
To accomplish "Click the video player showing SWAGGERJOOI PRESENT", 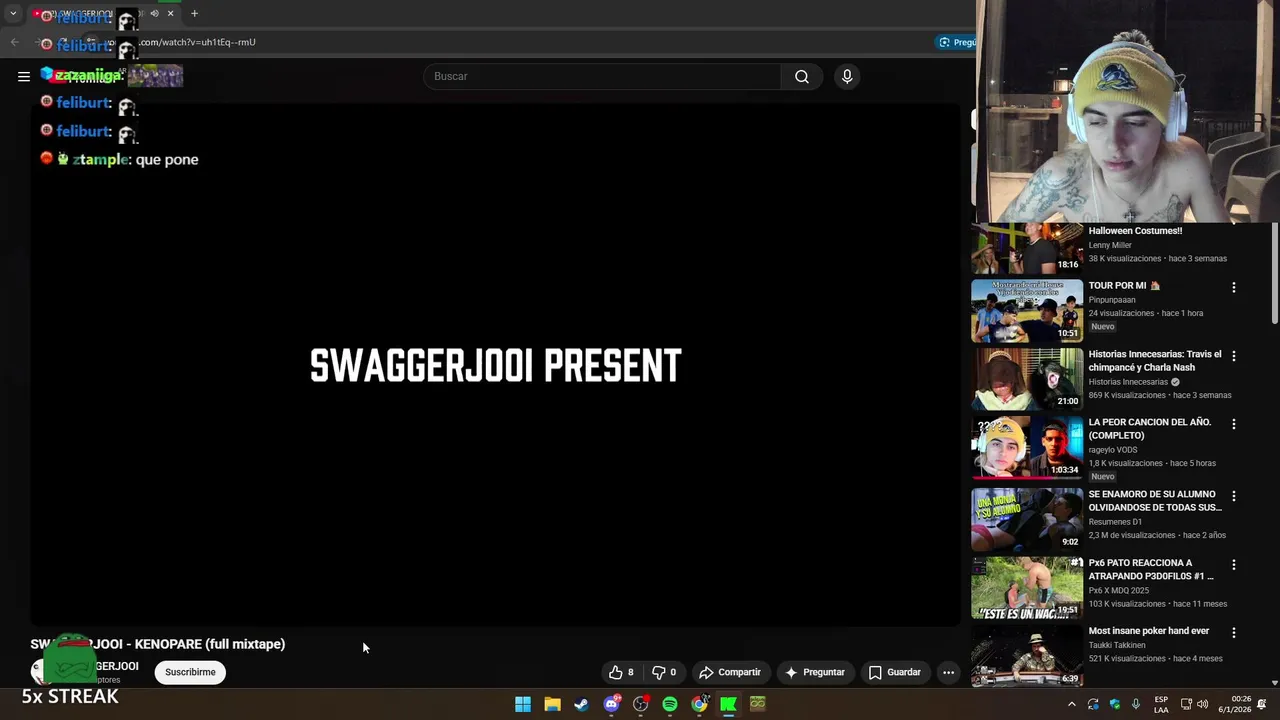I will click(x=496, y=365).
